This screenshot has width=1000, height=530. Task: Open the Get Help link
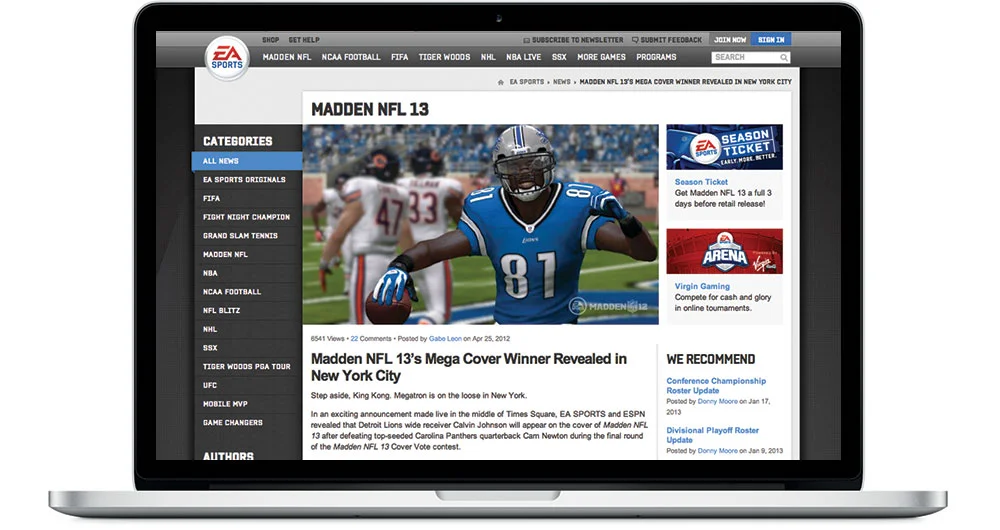click(304, 40)
